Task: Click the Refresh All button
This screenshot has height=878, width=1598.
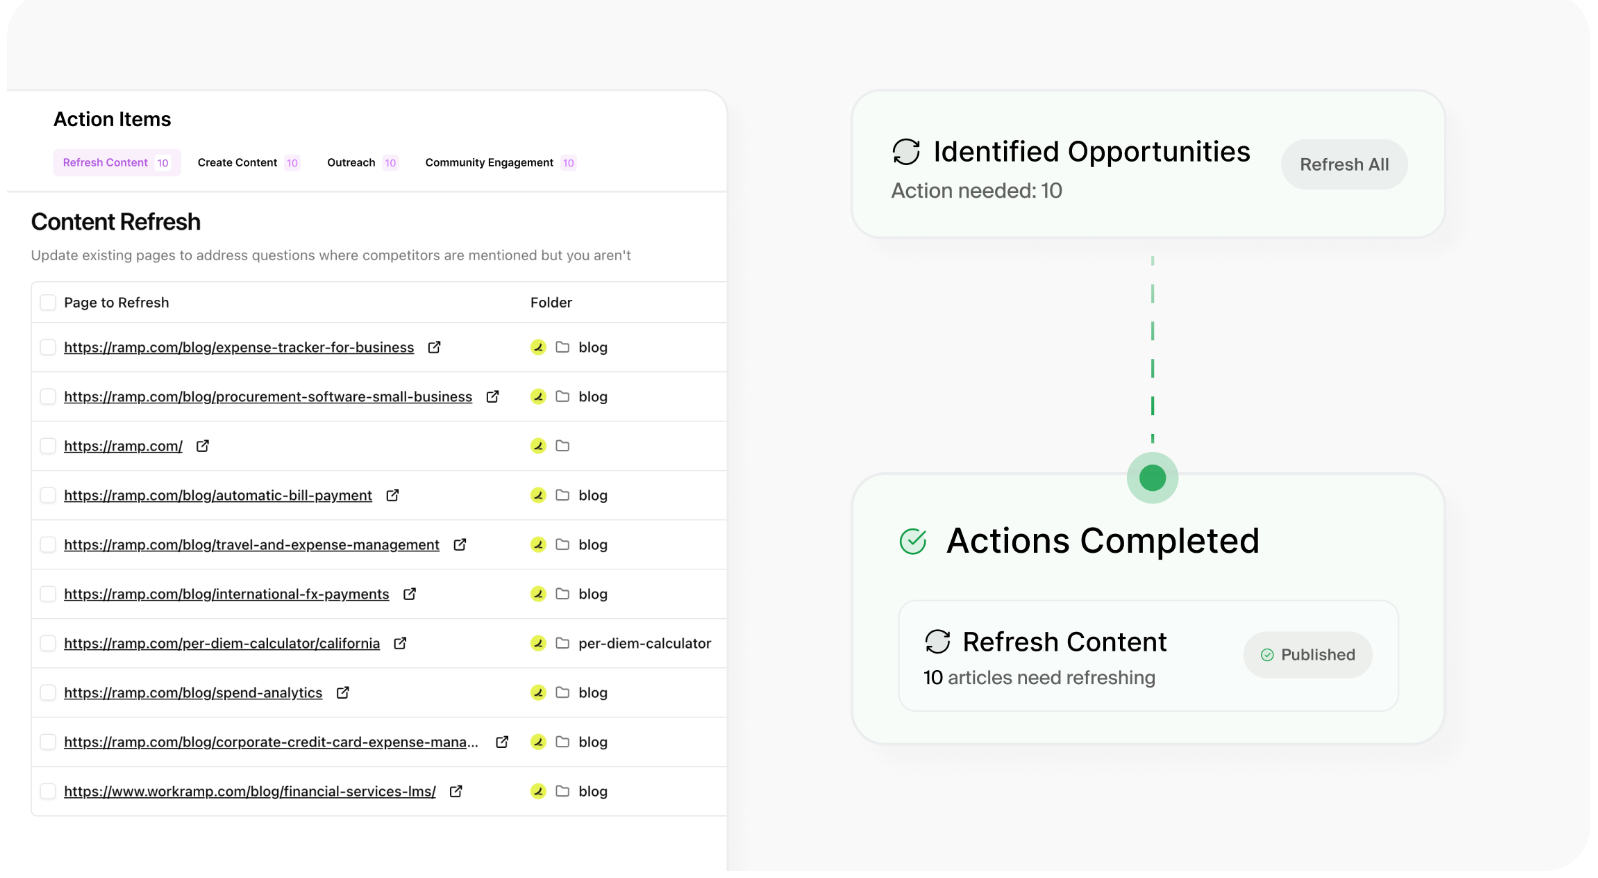Action: pyautogui.click(x=1344, y=164)
